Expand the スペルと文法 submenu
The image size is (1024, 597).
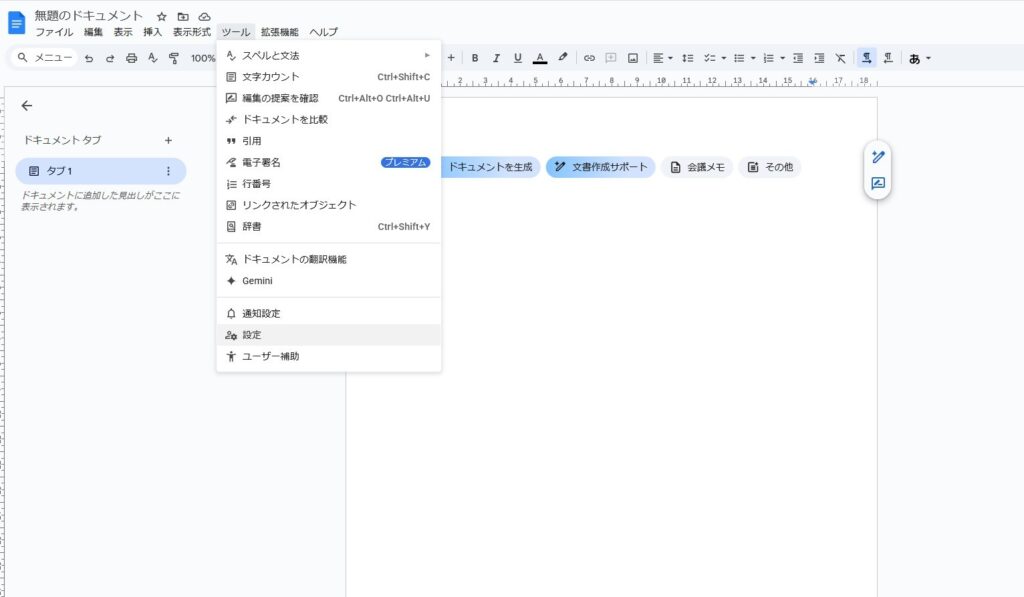tap(328, 55)
